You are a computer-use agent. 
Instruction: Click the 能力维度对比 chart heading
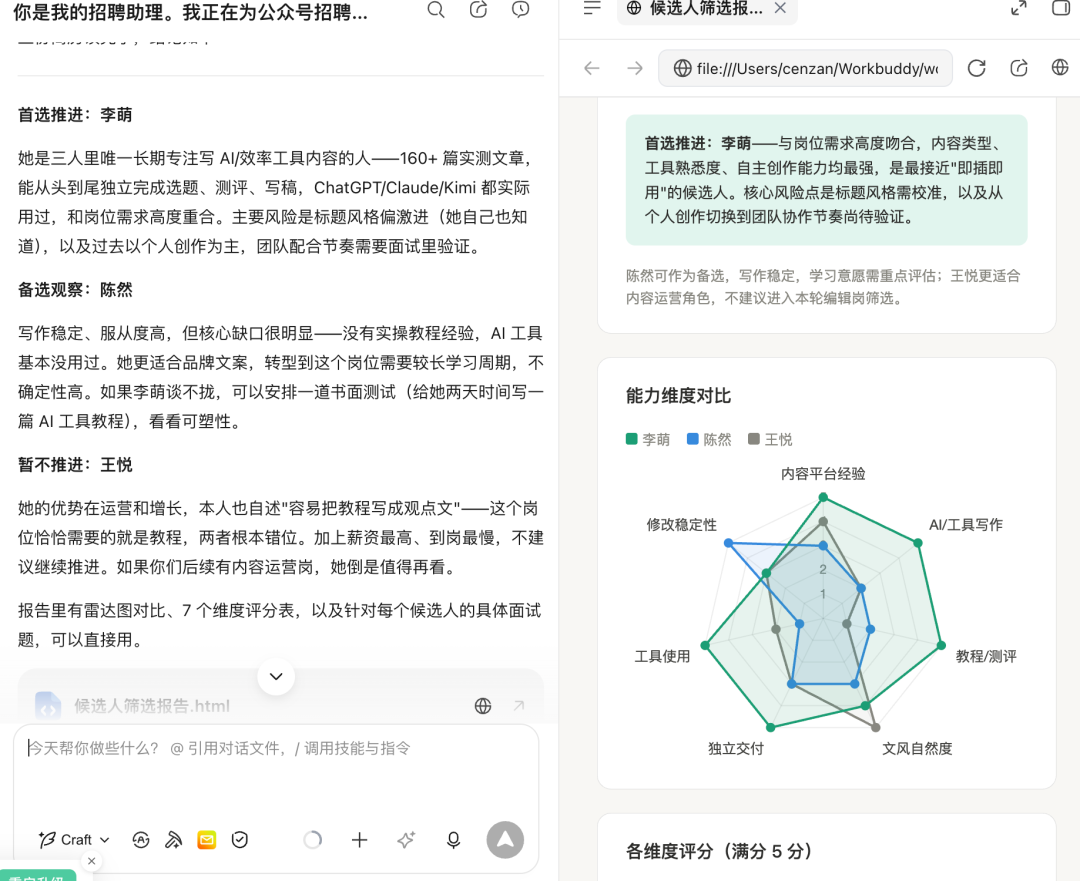click(678, 396)
